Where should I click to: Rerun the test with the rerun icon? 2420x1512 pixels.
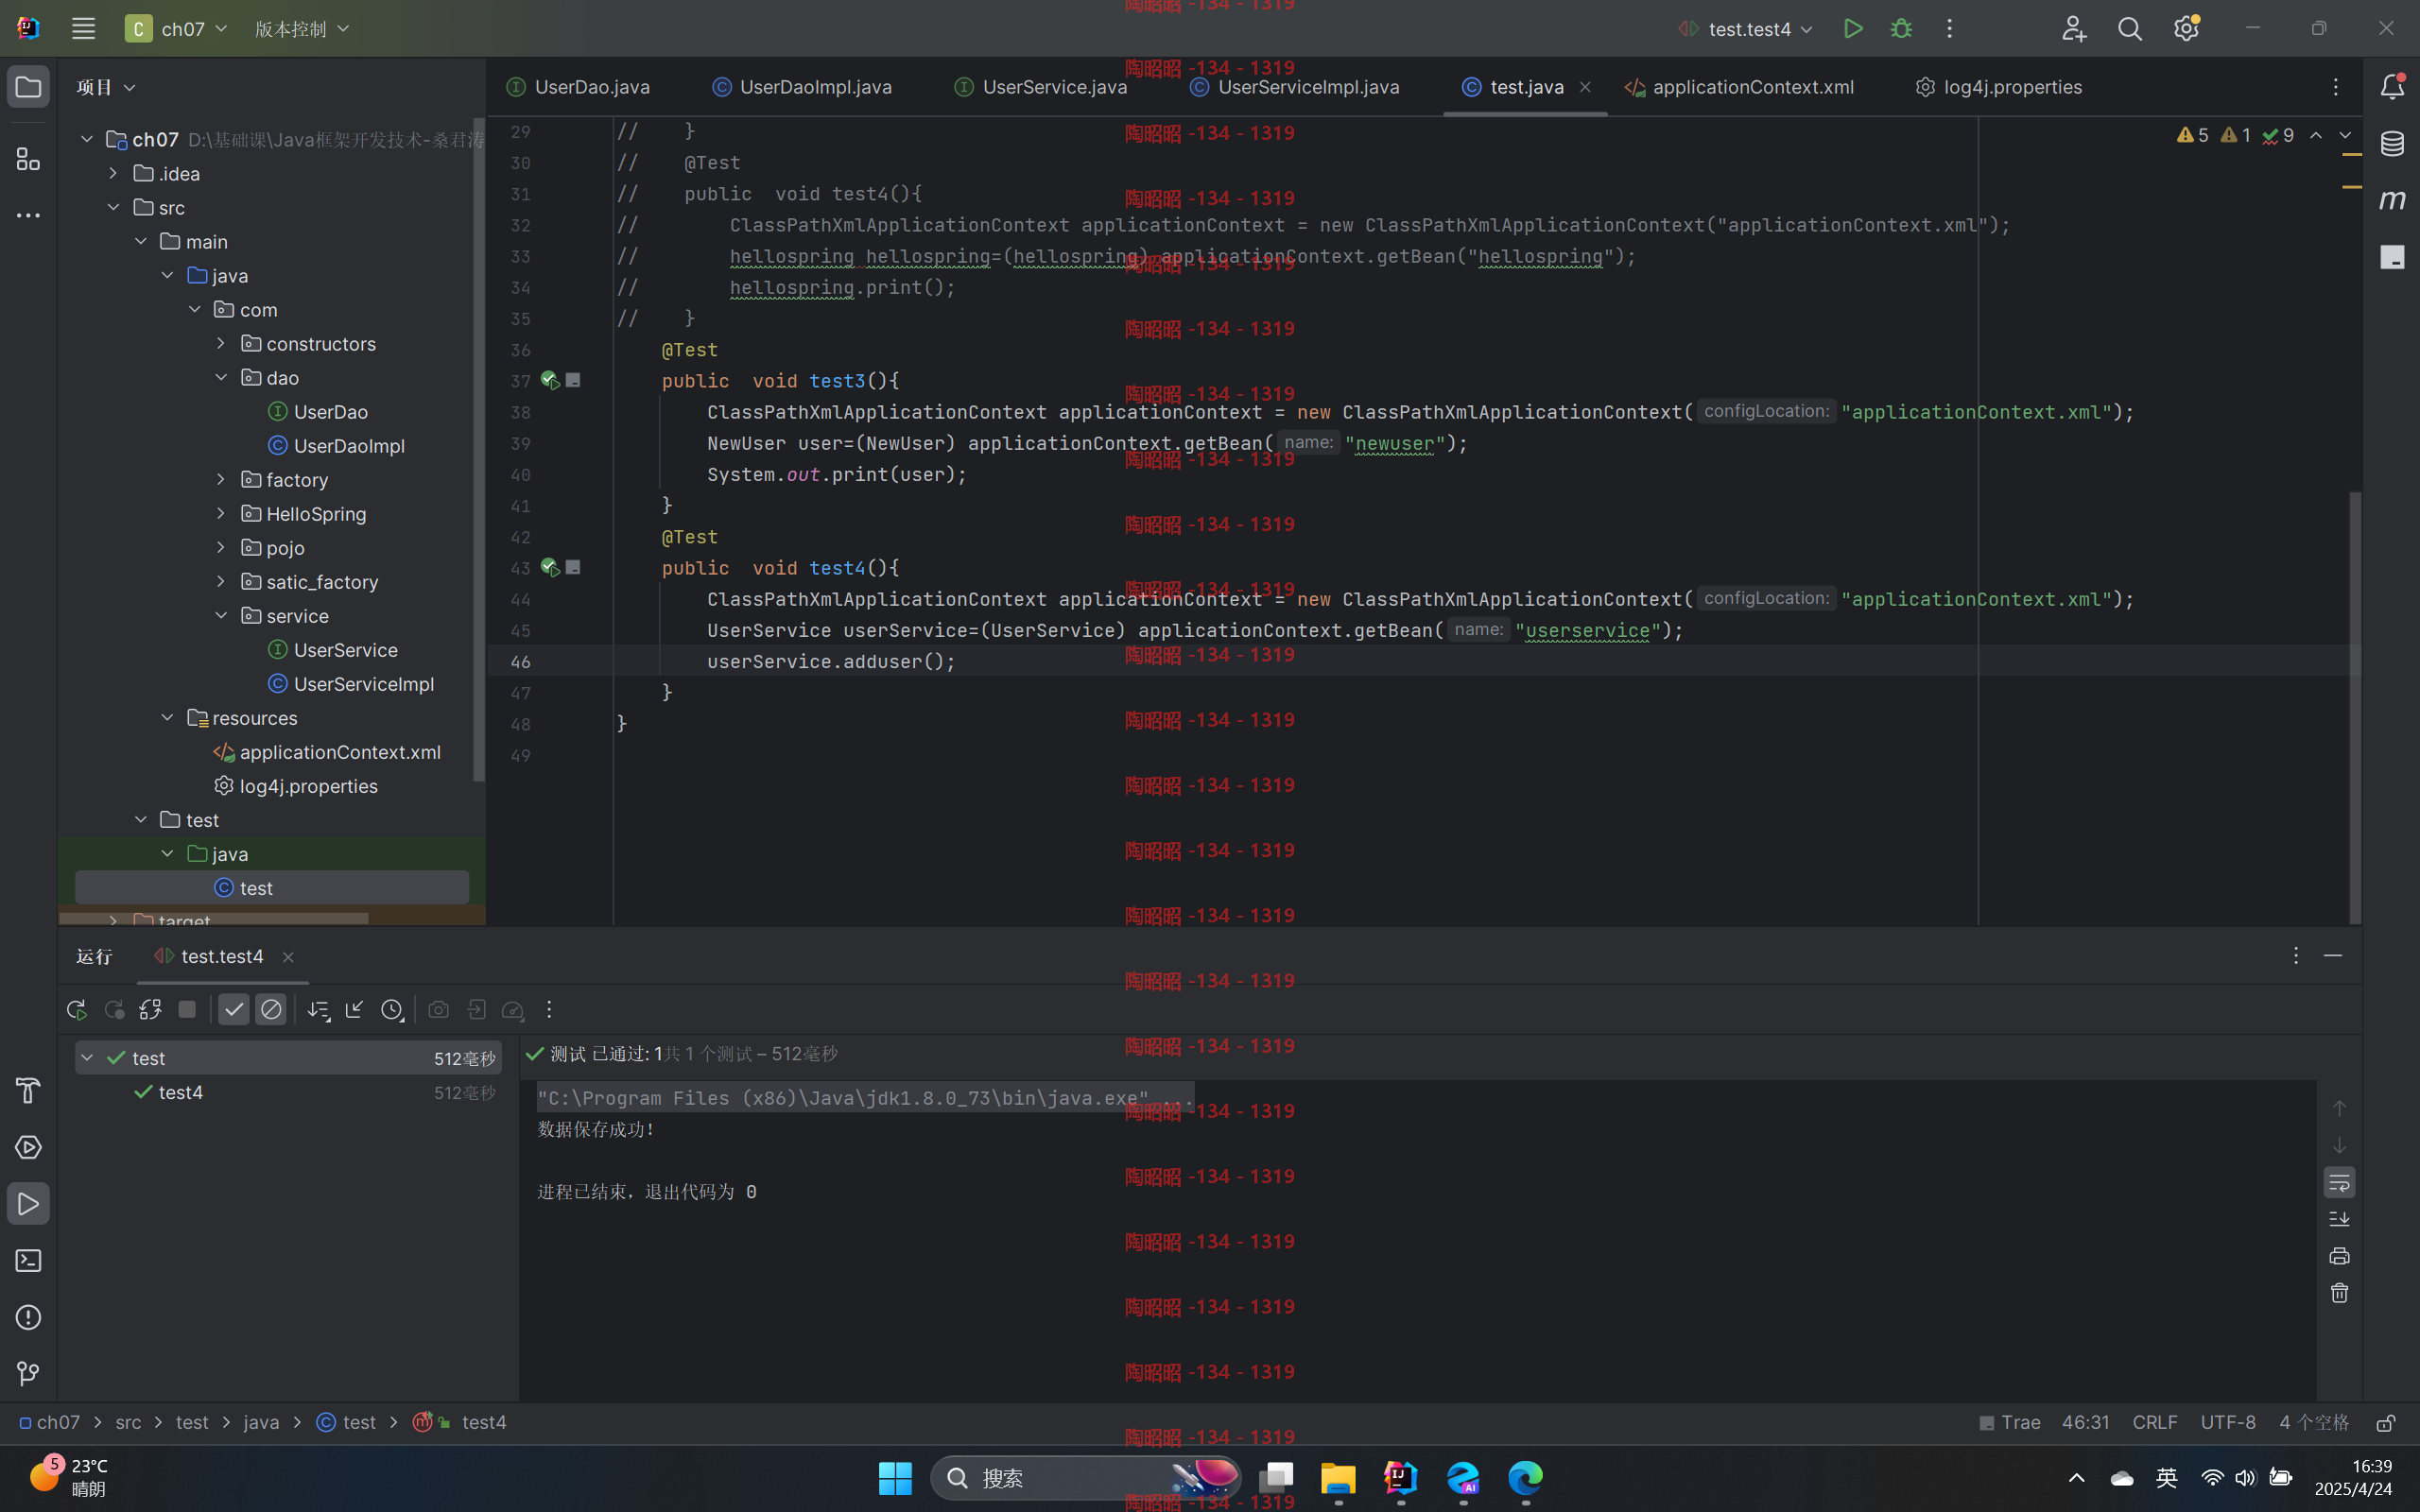pos(76,1010)
